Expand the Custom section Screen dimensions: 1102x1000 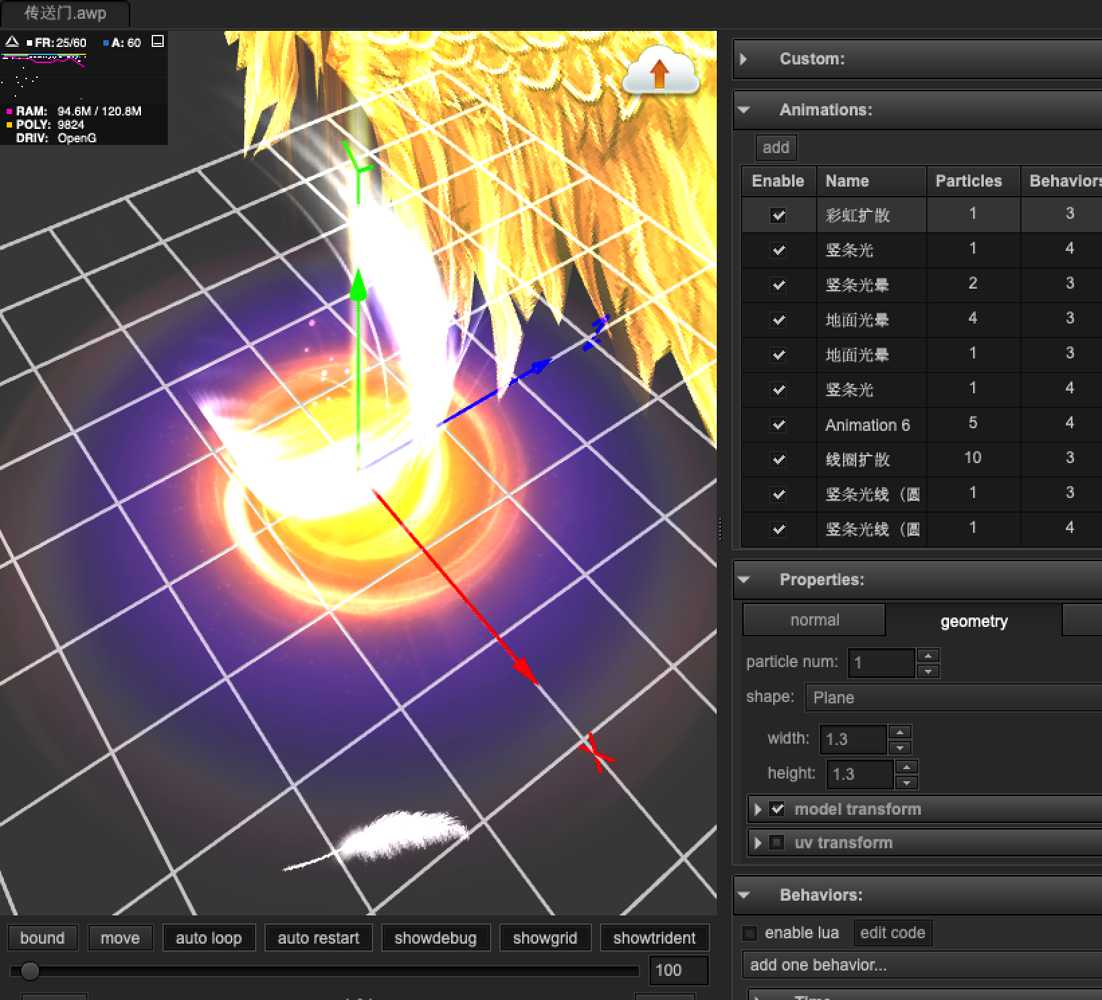pyautogui.click(x=743, y=59)
